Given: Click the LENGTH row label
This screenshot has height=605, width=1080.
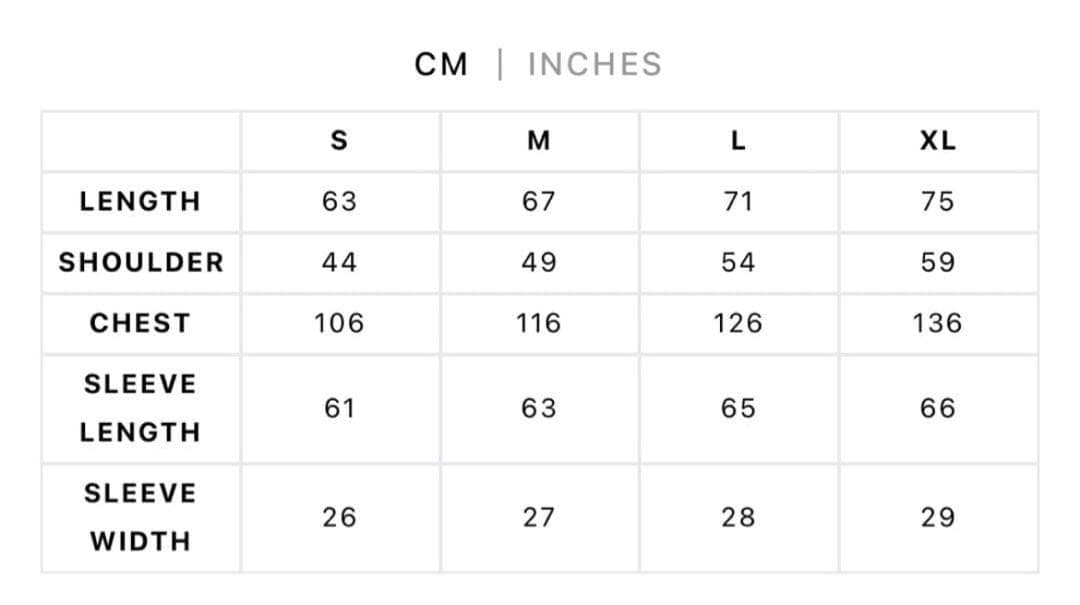Looking at the screenshot, I should (x=140, y=201).
